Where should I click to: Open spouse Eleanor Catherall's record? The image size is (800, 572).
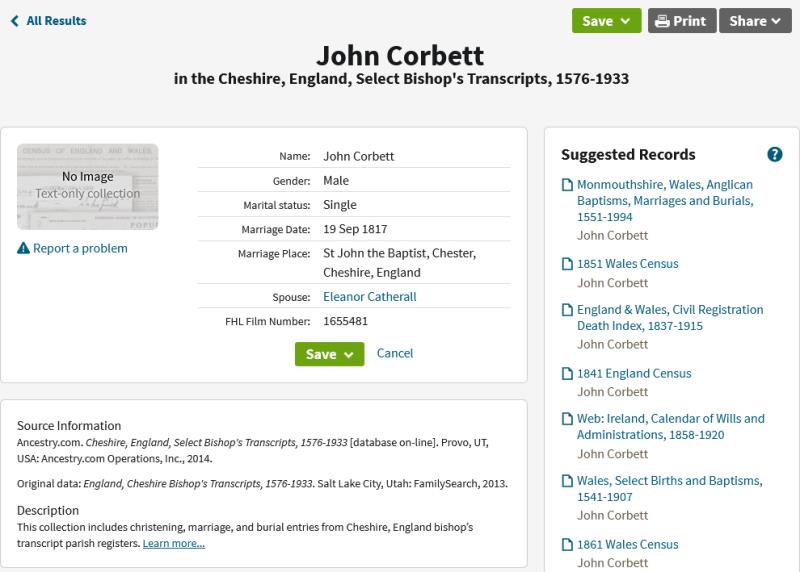click(369, 297)
